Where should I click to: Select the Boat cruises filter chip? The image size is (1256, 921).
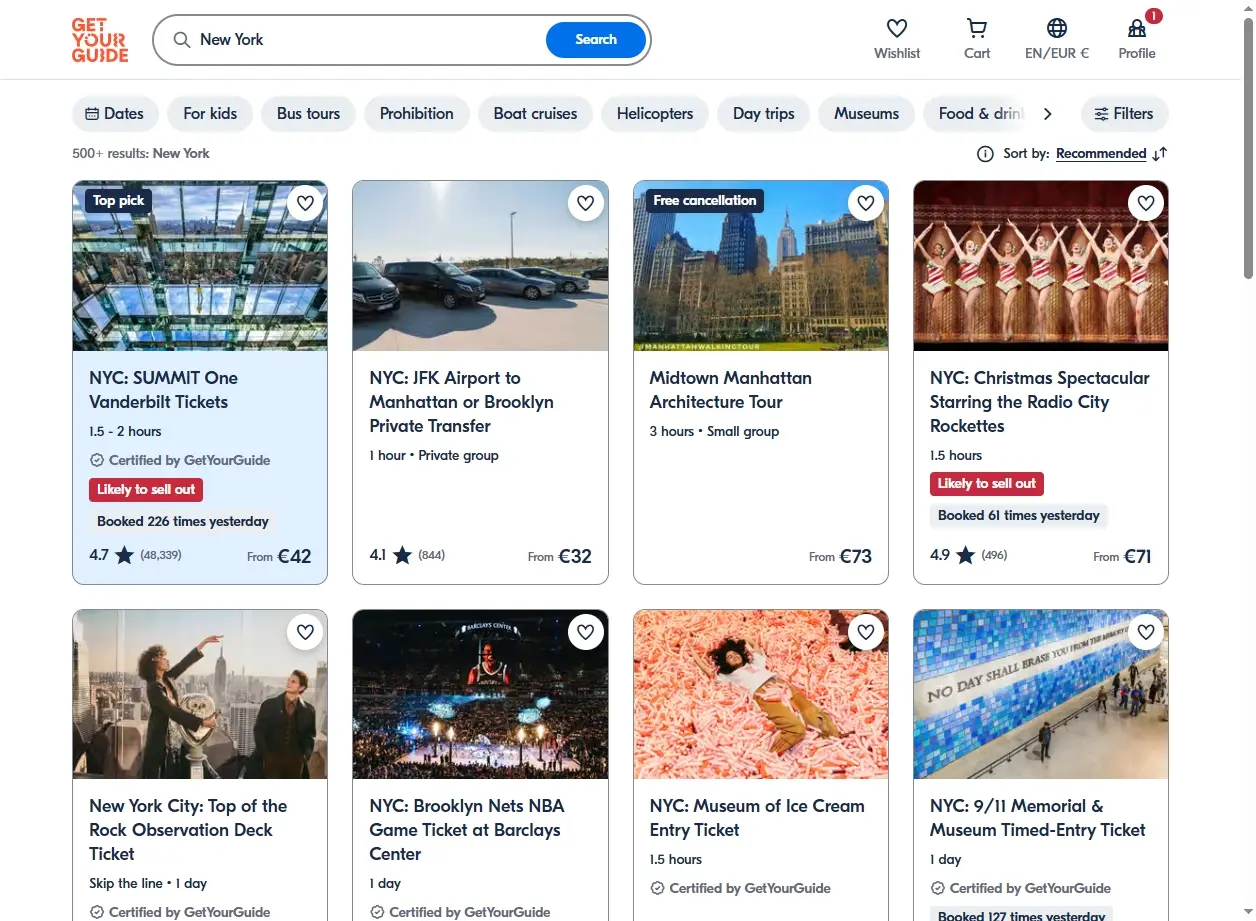535,114
